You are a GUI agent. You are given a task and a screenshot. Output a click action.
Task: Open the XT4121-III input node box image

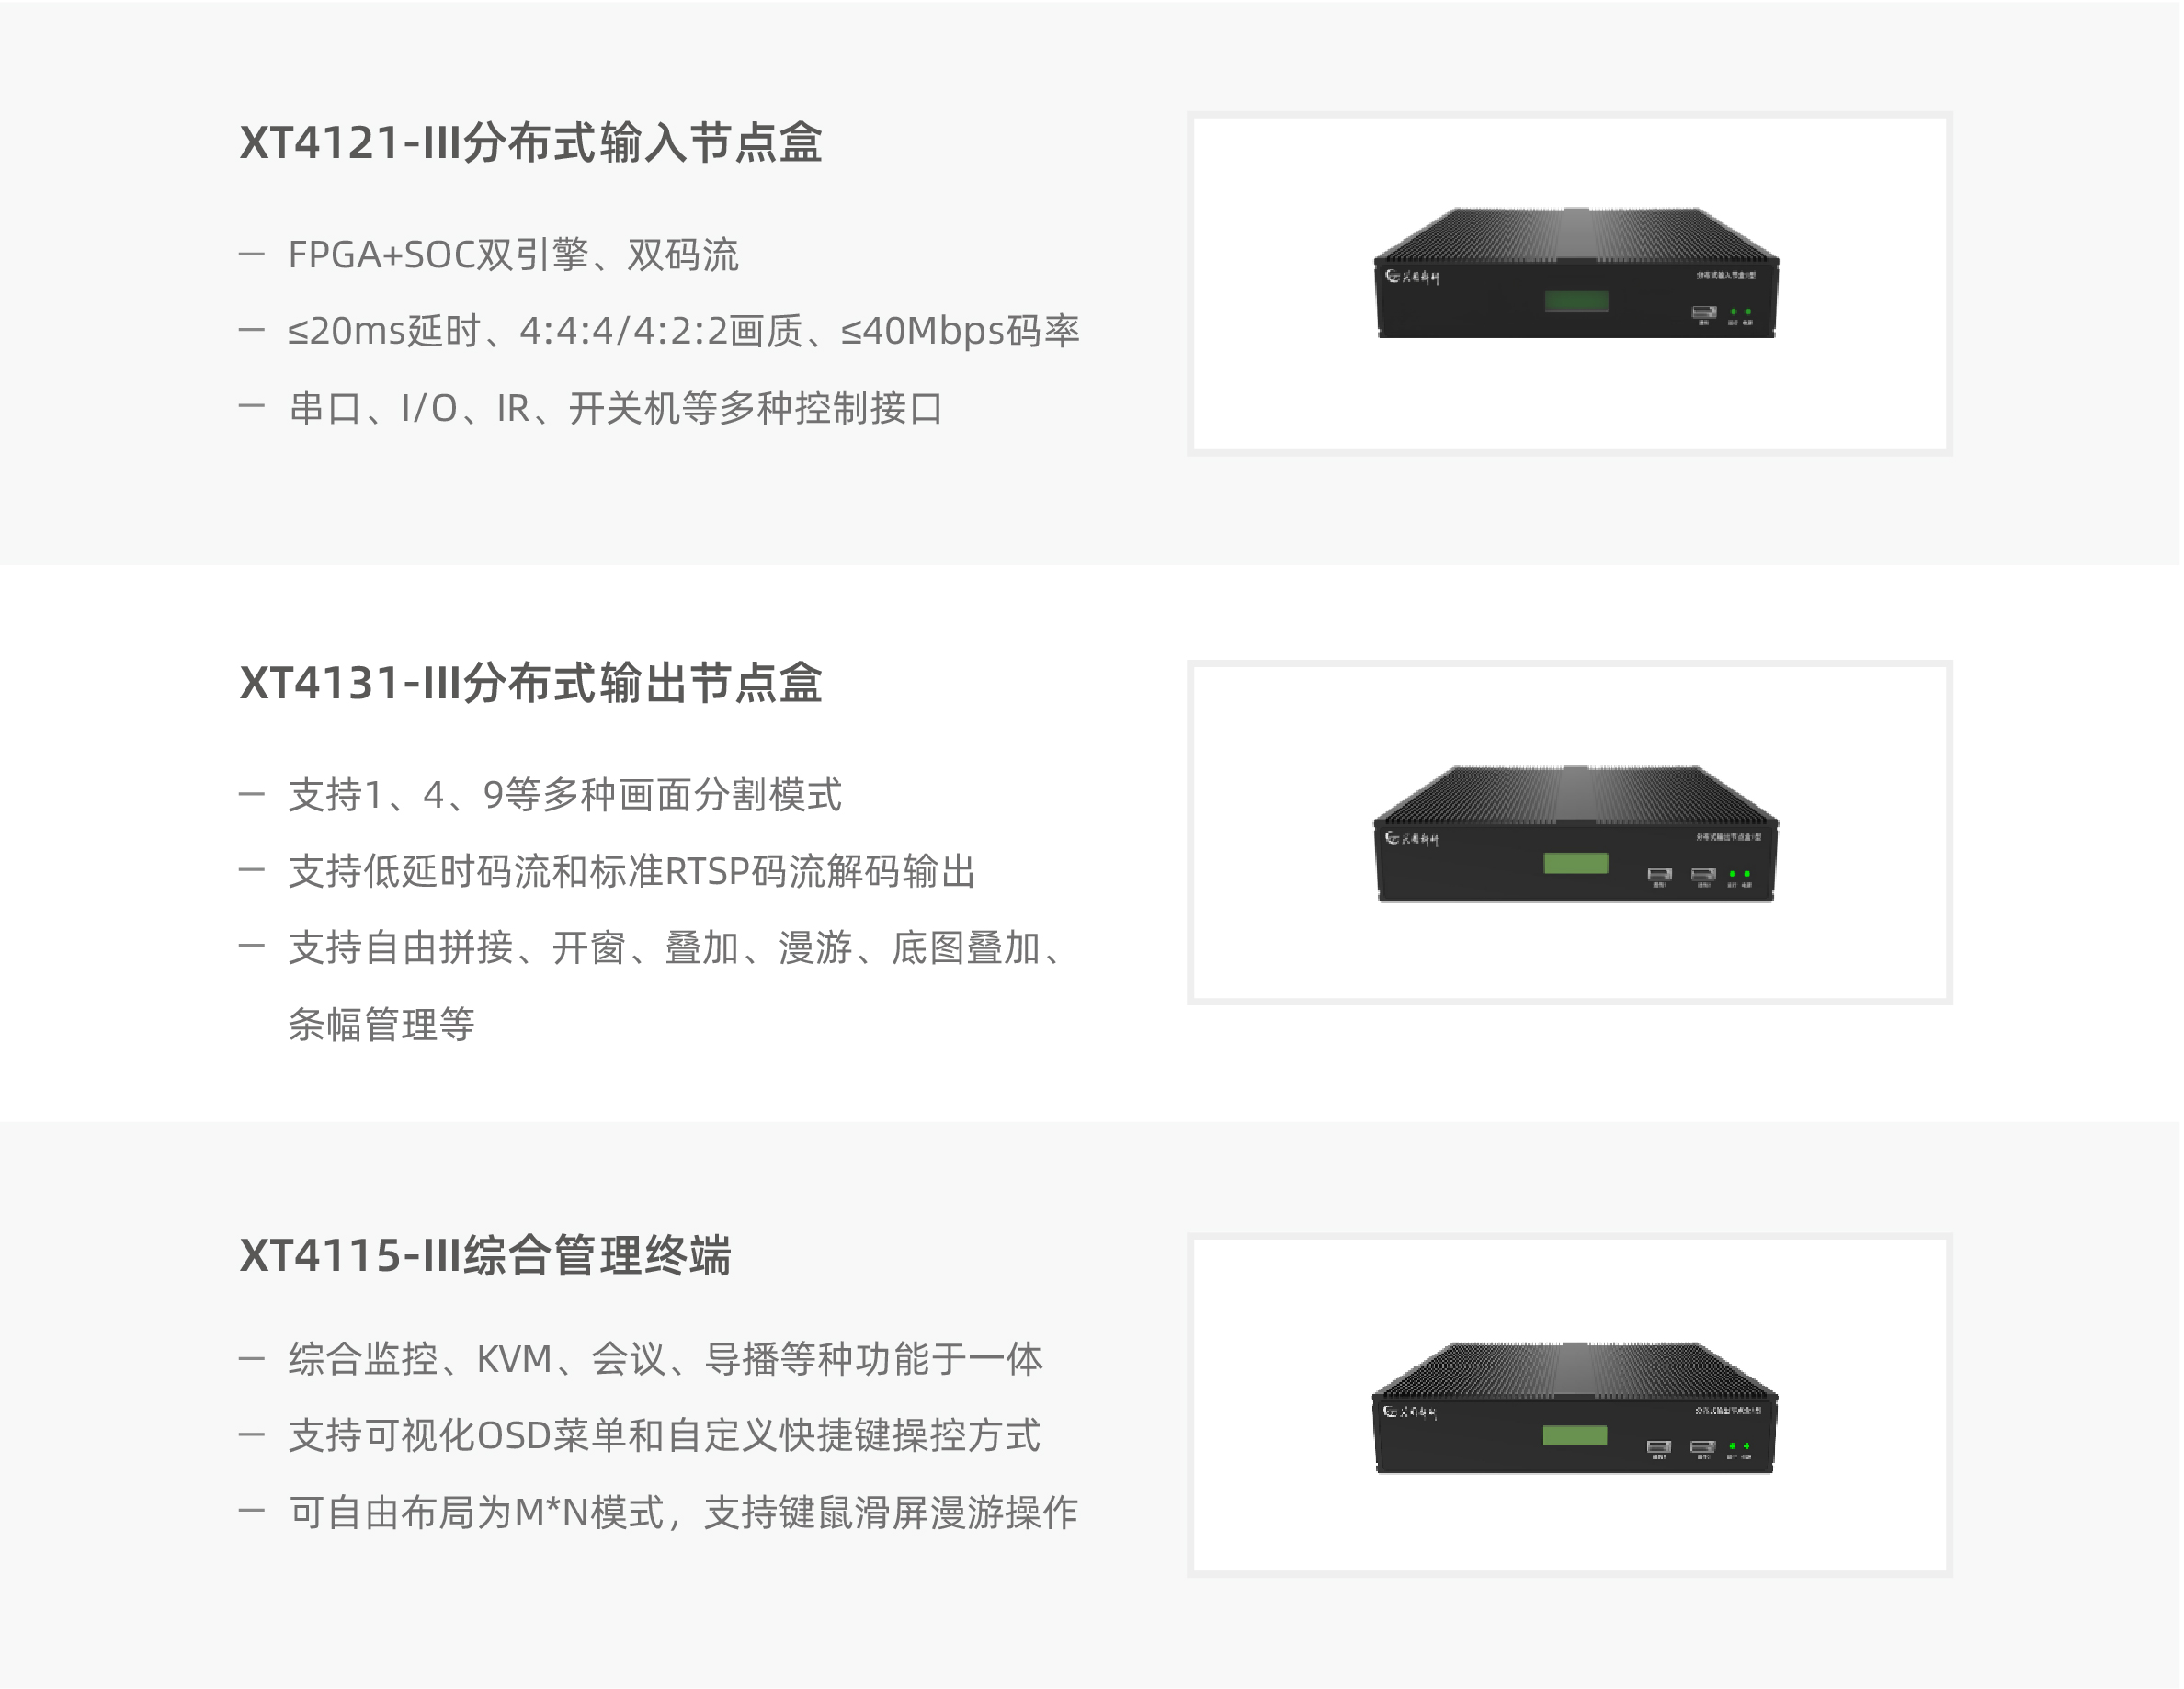(x=1569, y=283)
